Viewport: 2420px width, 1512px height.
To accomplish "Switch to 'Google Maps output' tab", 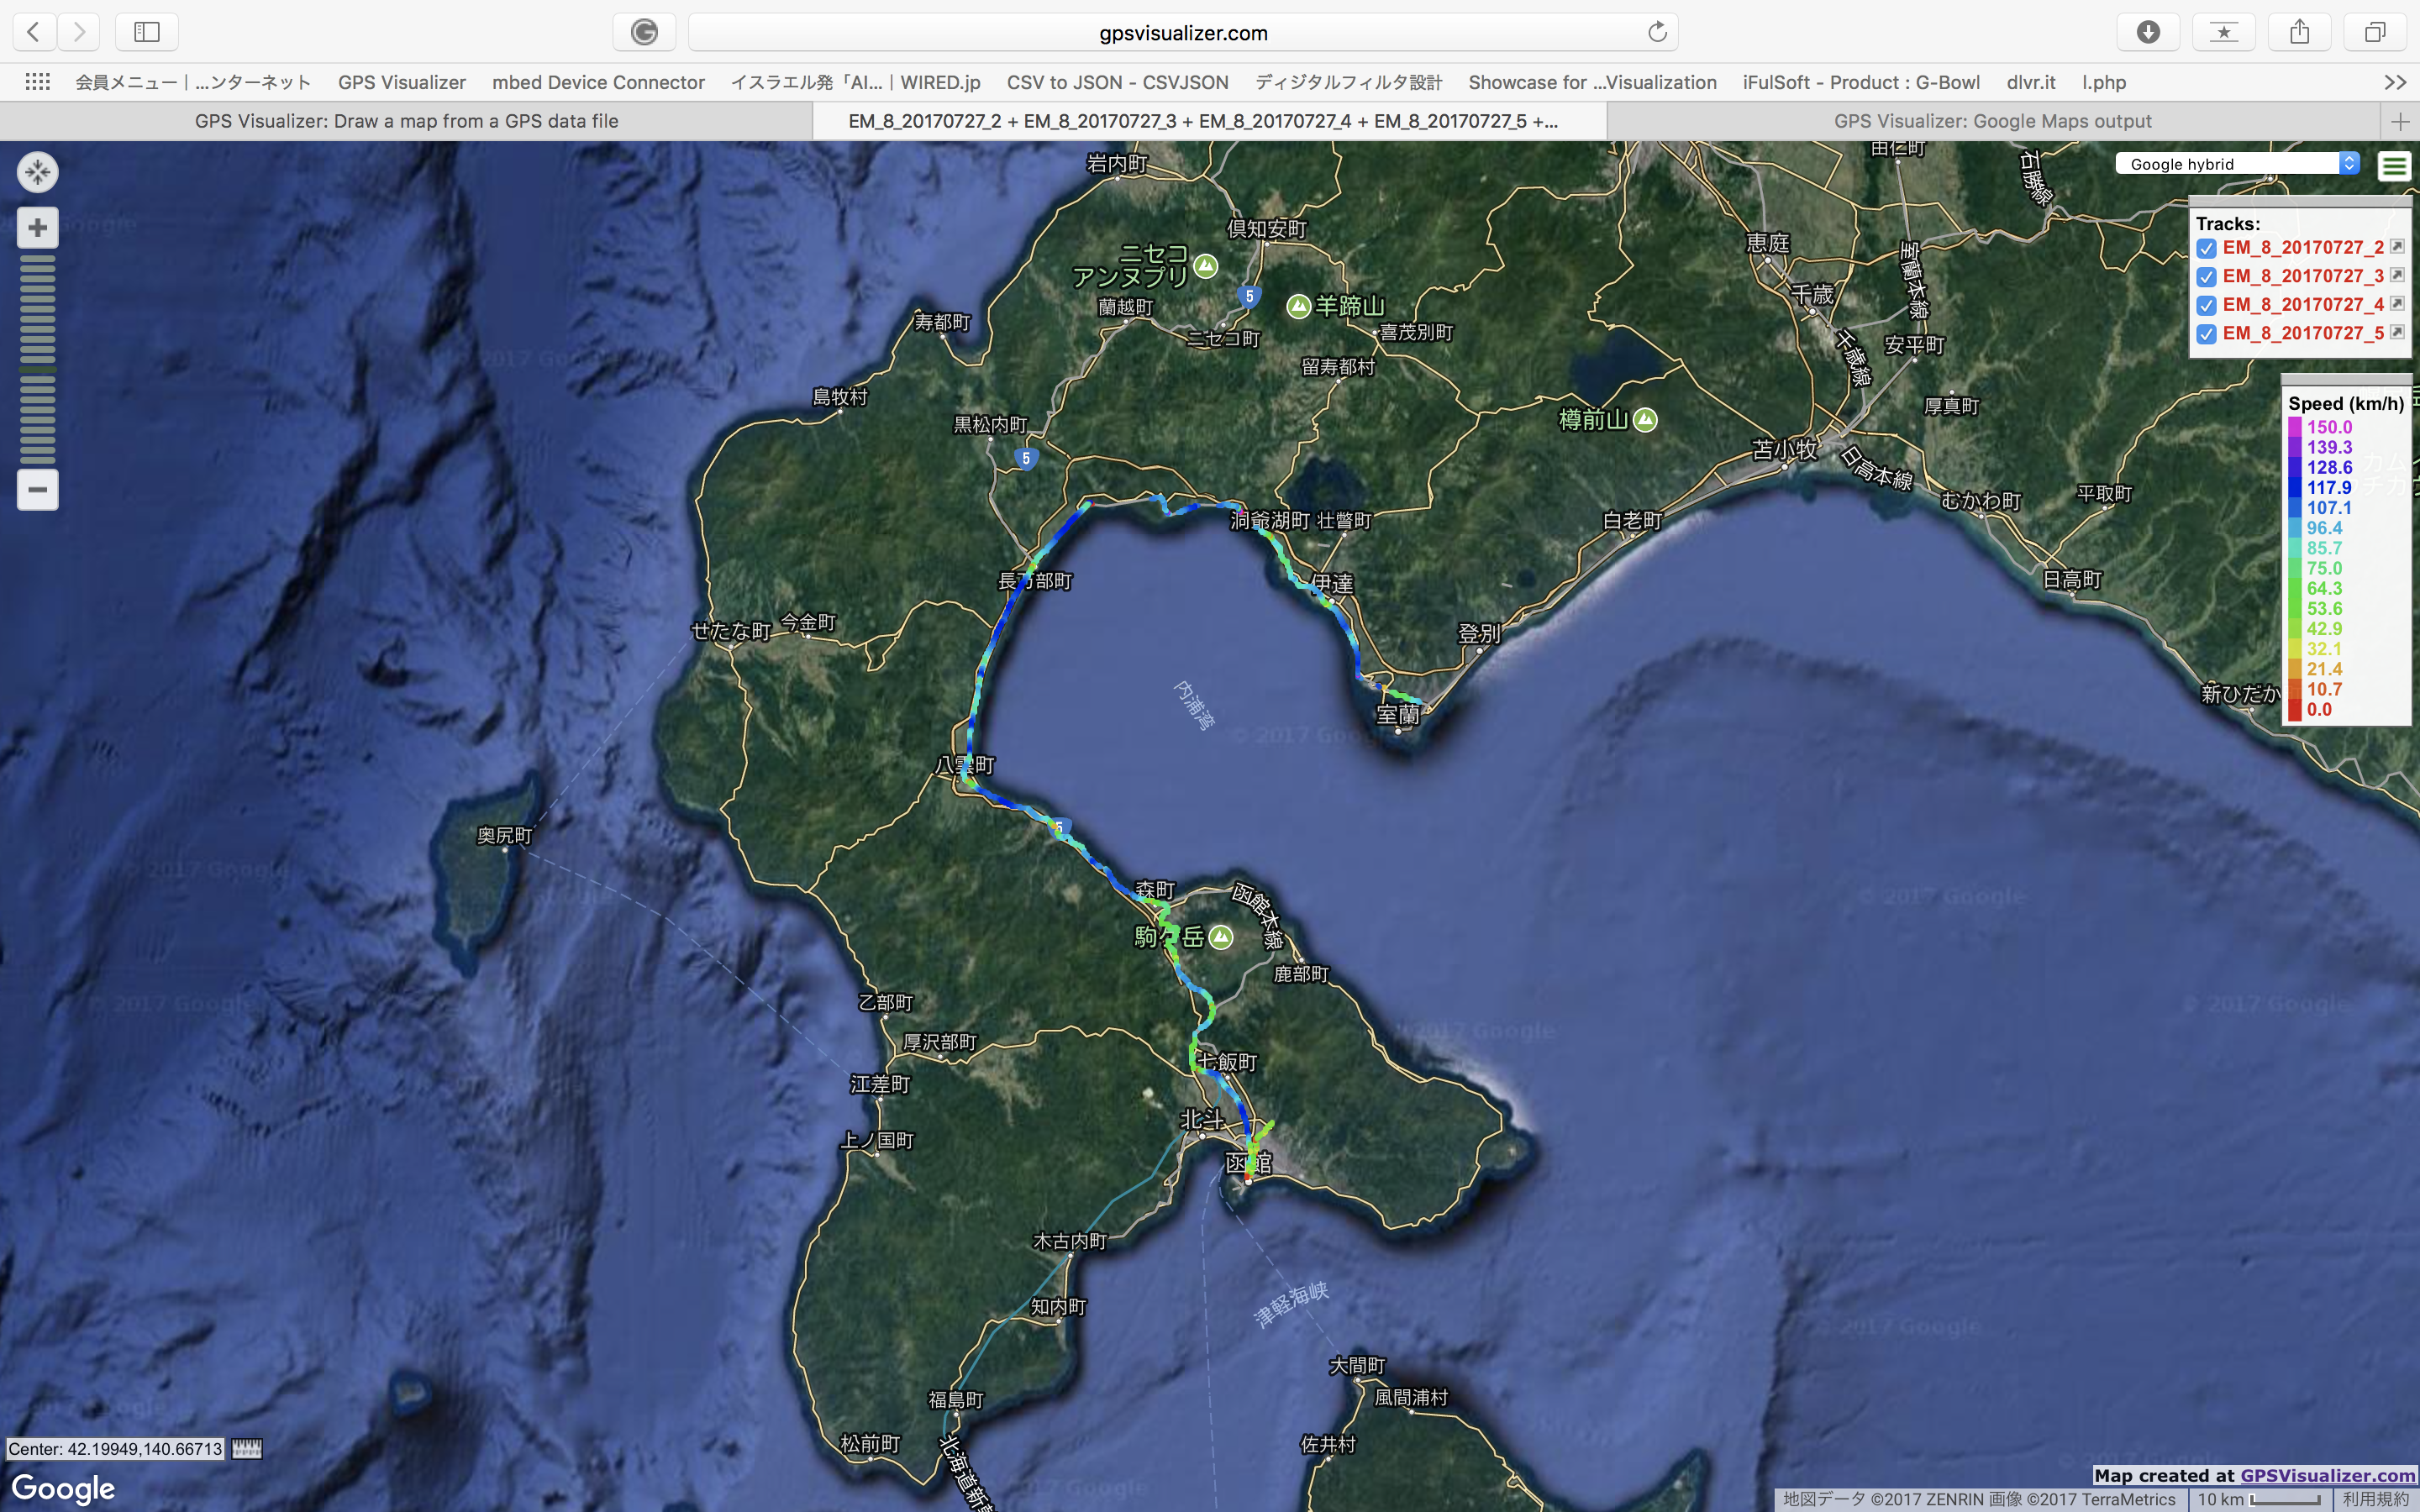I will pos(1992,121).
